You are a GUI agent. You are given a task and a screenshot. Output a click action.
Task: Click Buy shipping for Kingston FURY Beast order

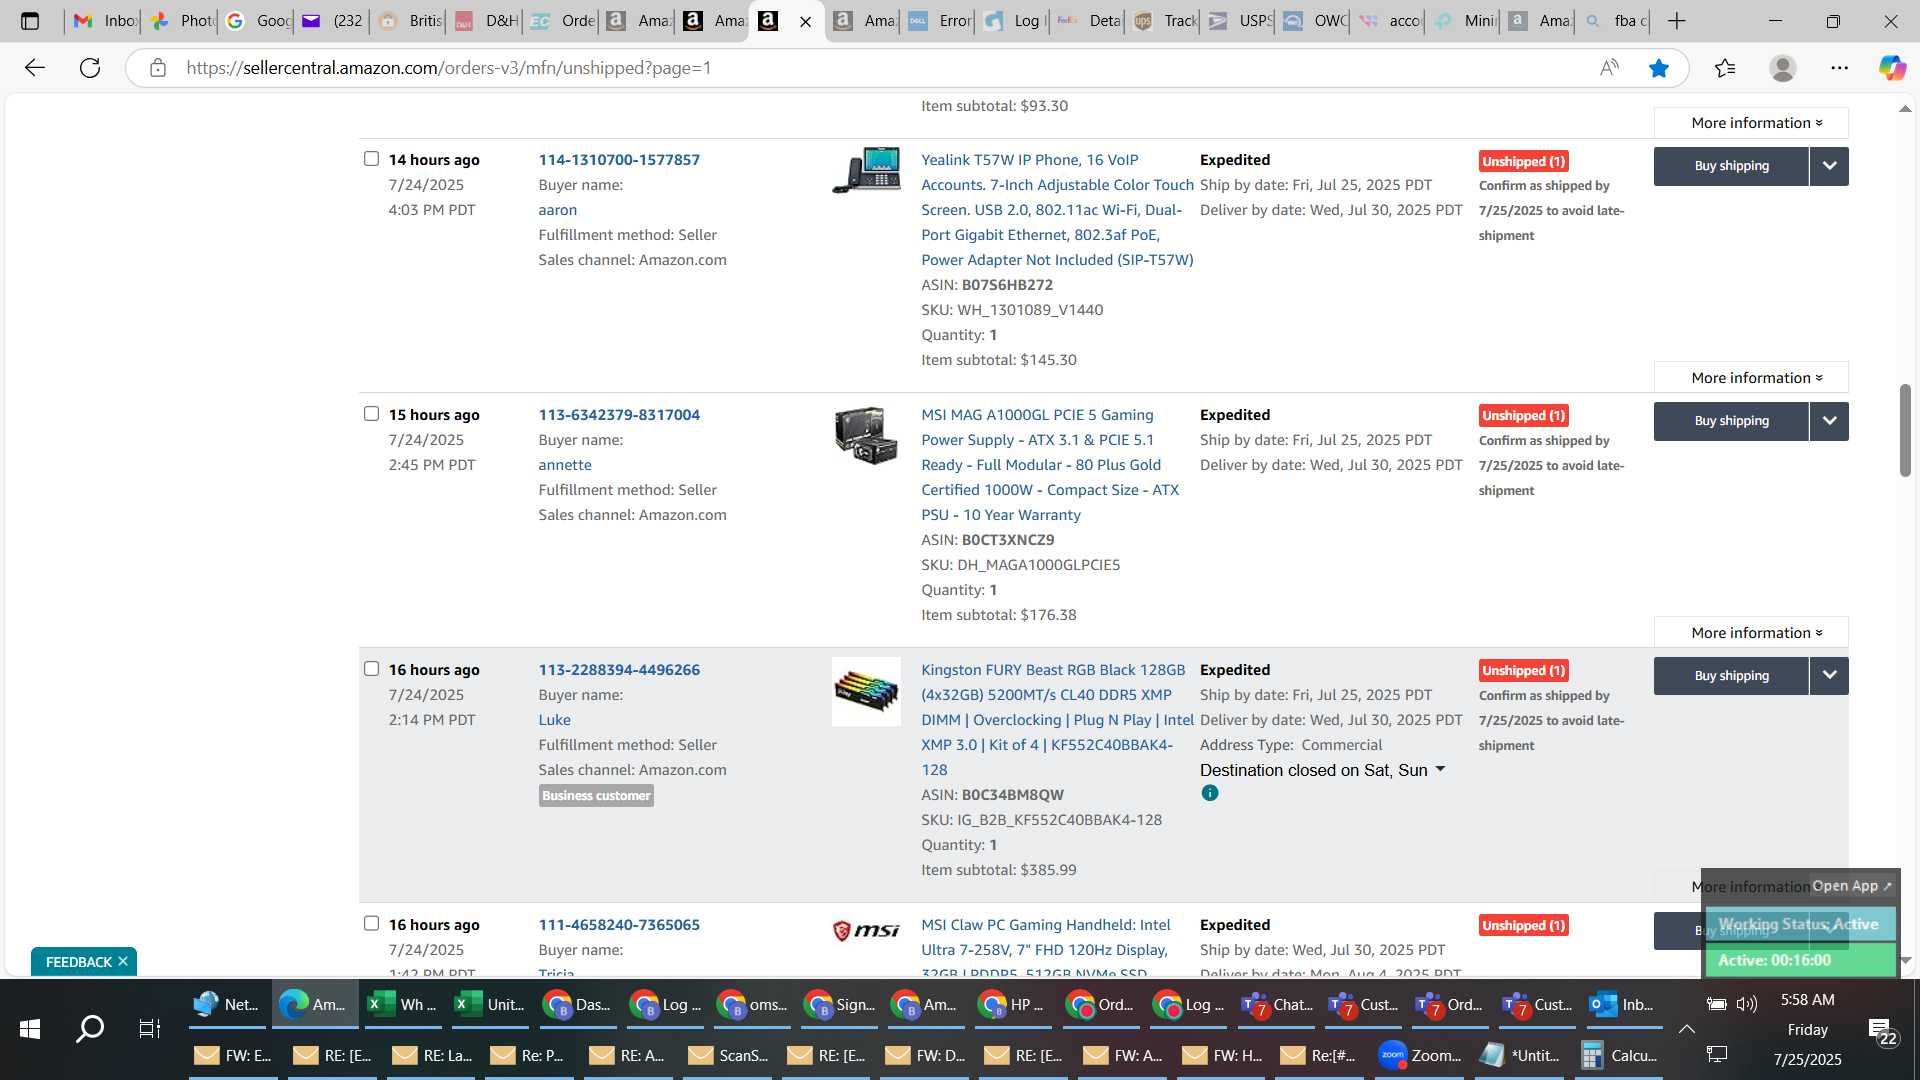[1731, 676]
